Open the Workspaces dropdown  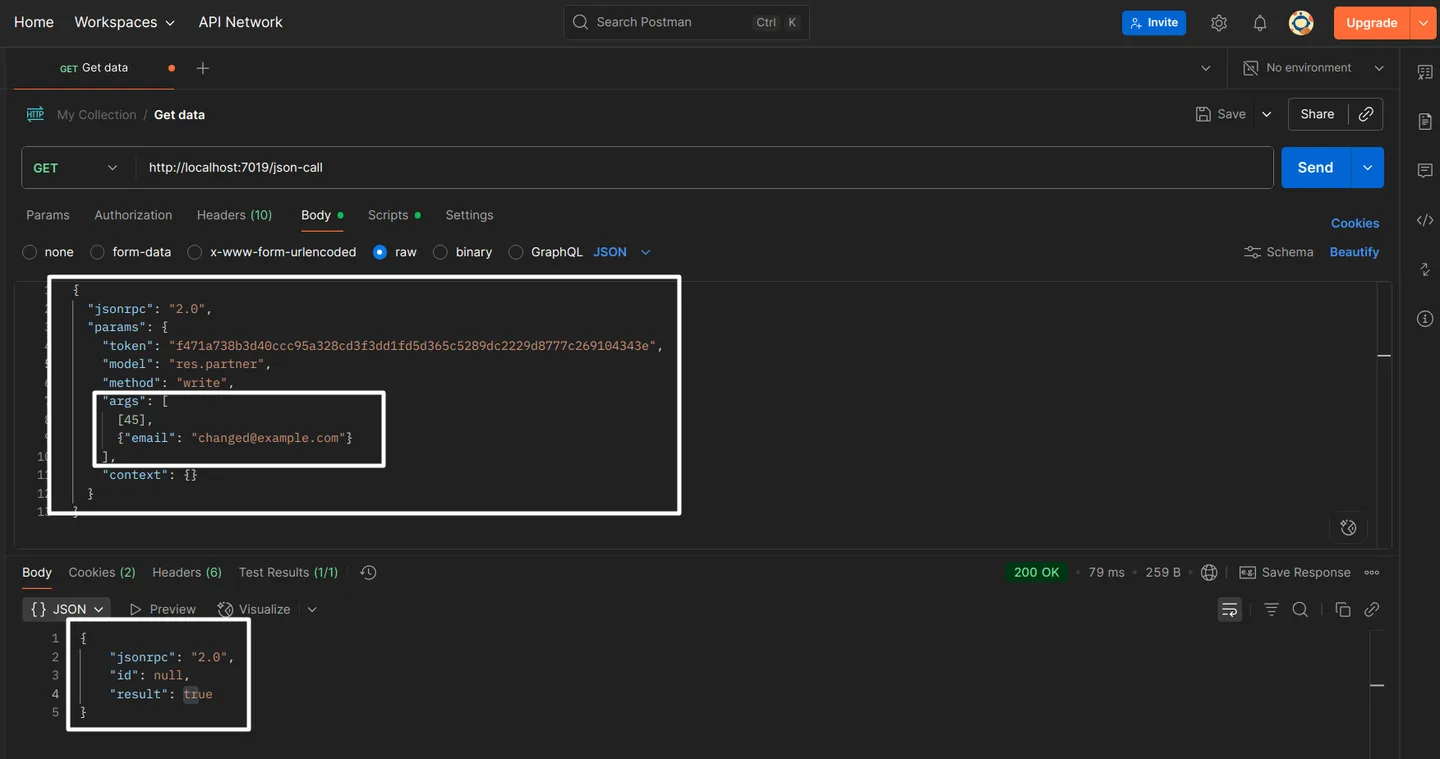pyautogui.click(x=124, y=22)
